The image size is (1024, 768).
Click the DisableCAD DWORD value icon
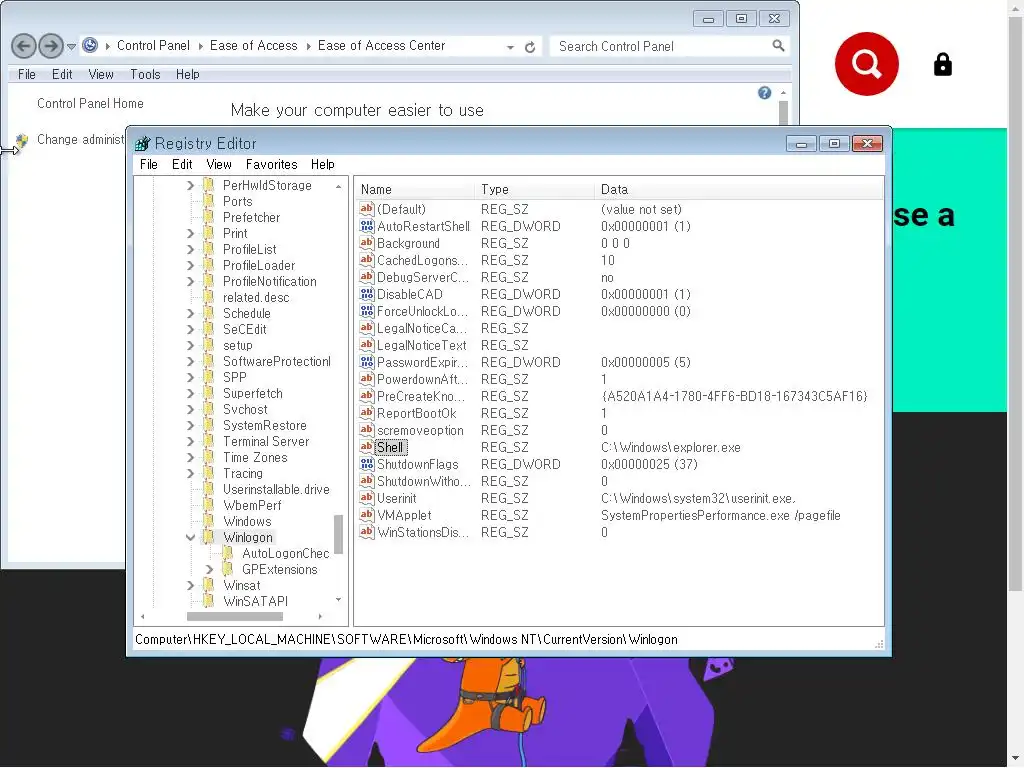tap(366, 294)
